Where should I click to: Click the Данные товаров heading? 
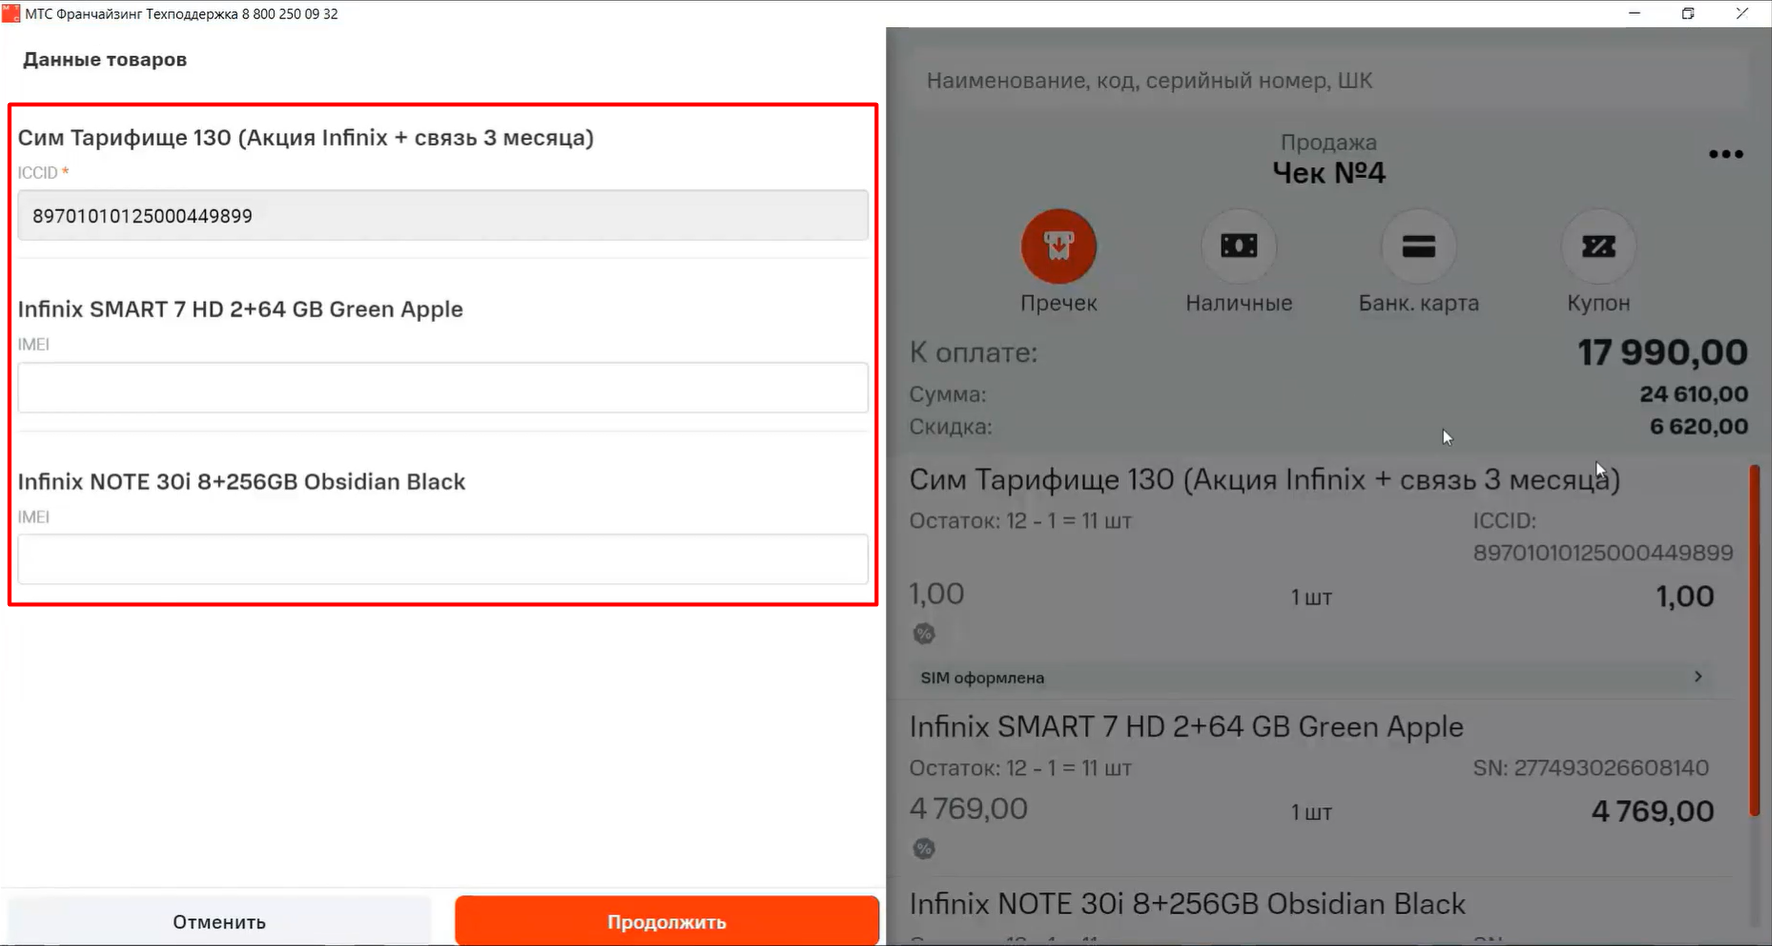[105, 59]
